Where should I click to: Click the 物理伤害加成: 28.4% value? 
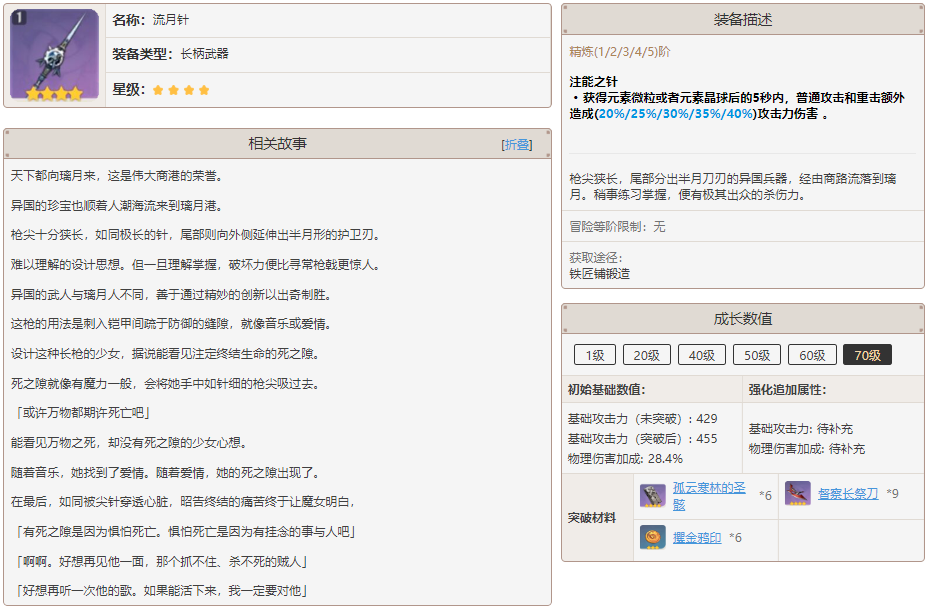pos(625,459)
